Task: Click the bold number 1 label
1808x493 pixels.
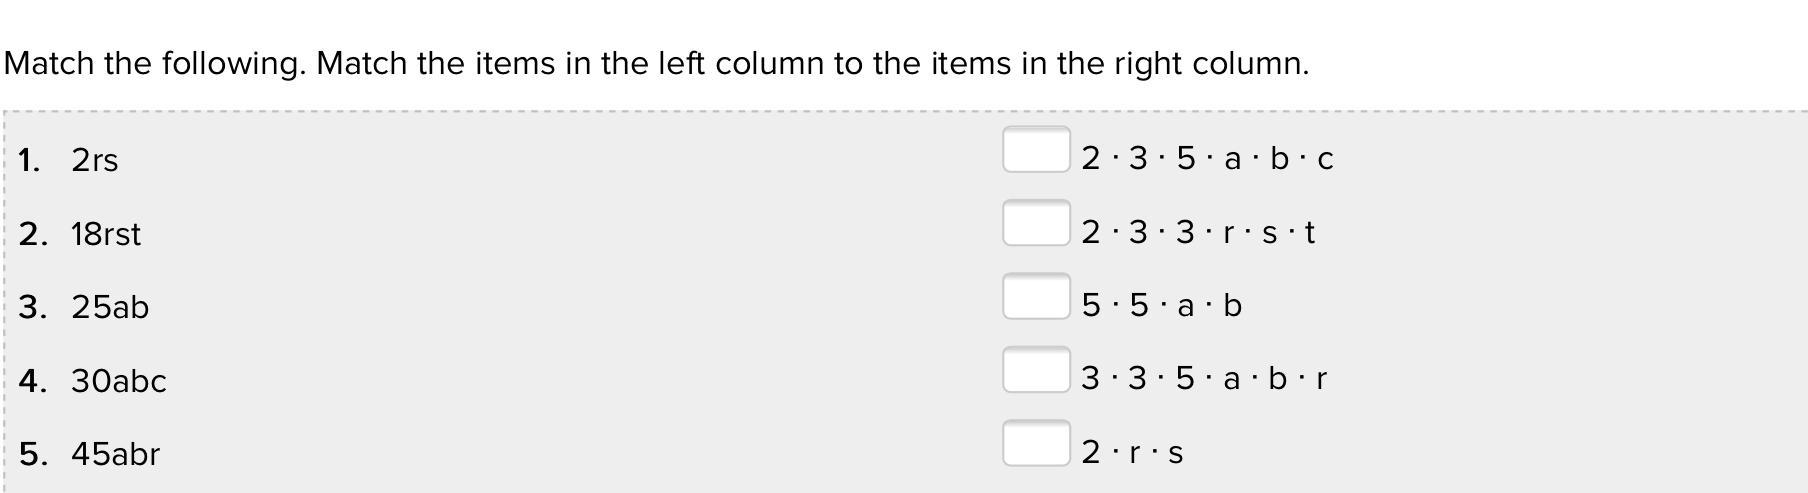Action: pyautogui.click(x=29, y=160)
